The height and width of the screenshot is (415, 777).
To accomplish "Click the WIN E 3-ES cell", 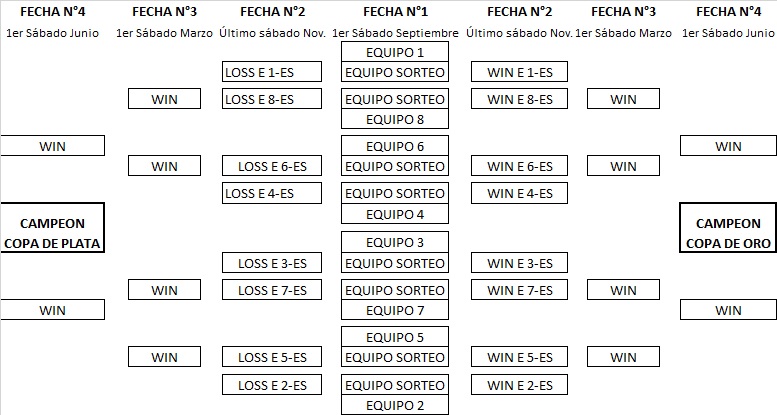I will pos(519,263).
